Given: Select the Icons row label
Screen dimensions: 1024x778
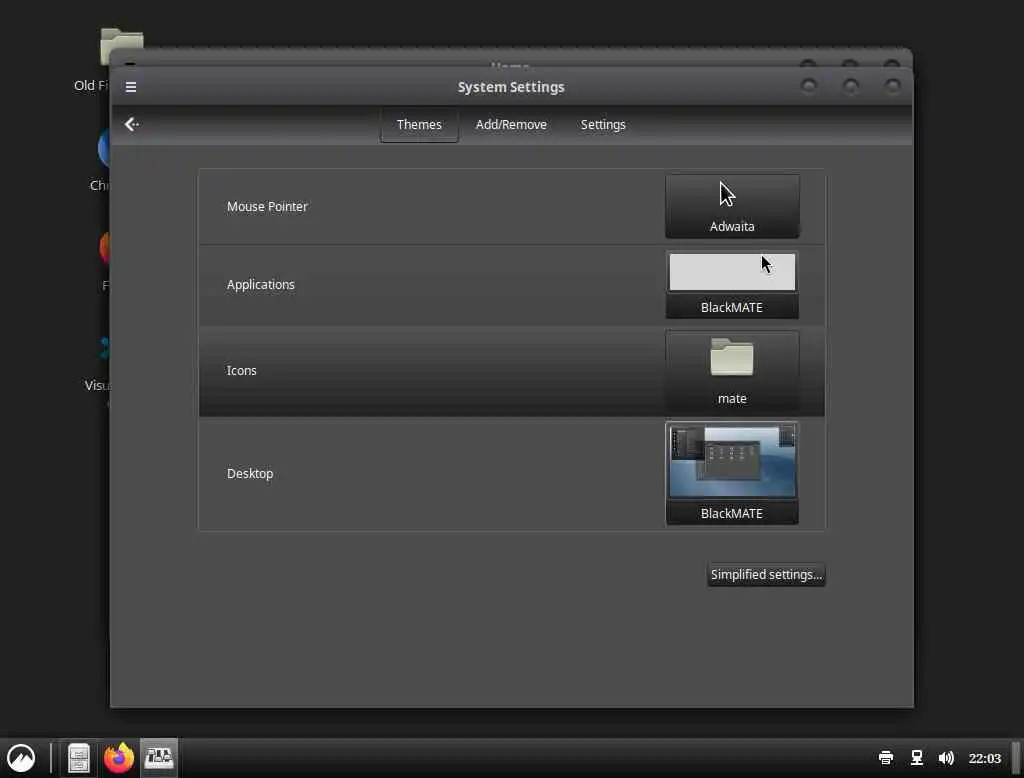Looking at the screenshot, I should point(242,370).
